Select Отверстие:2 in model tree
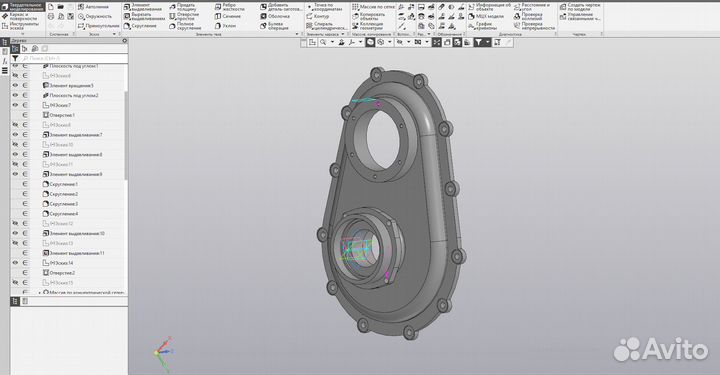The image size is (720, 375). point(59,273)
